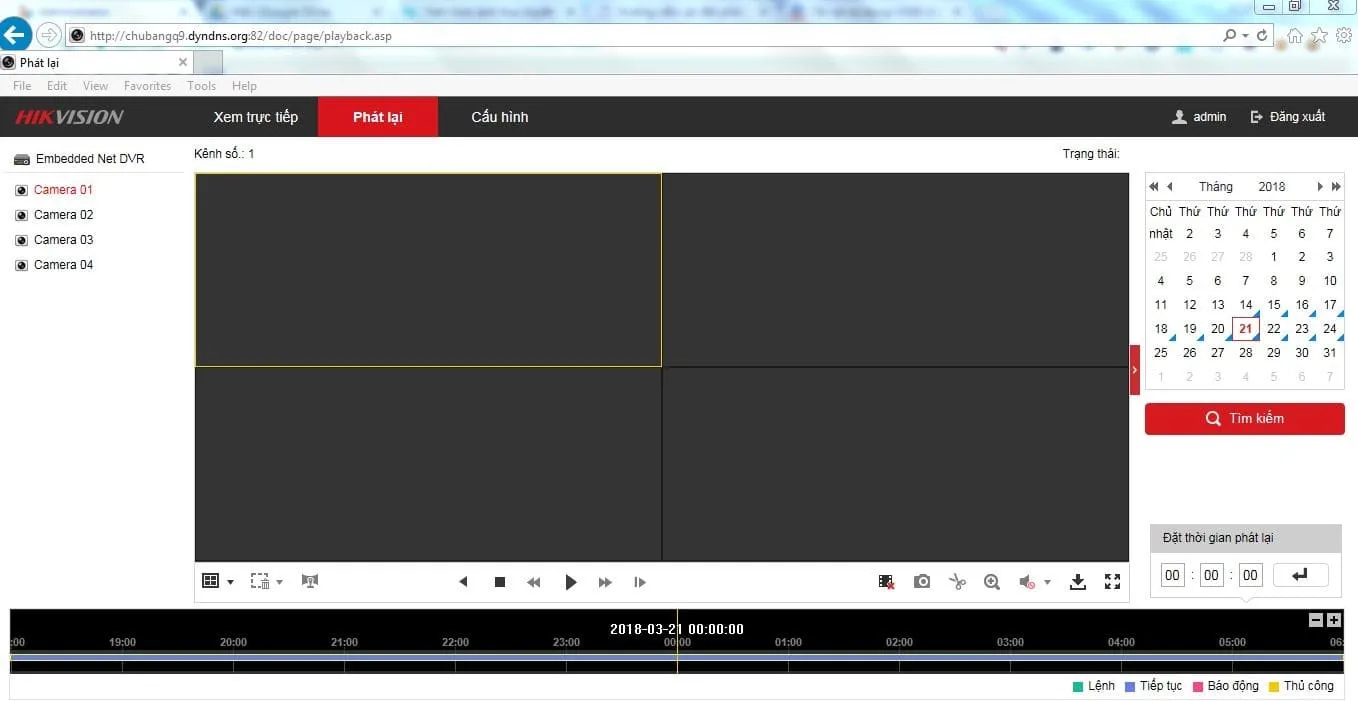Switch to the Xem trực tiếp tab
The height and width of the screenshot is (701, 1358).
(x=256, y=117)
